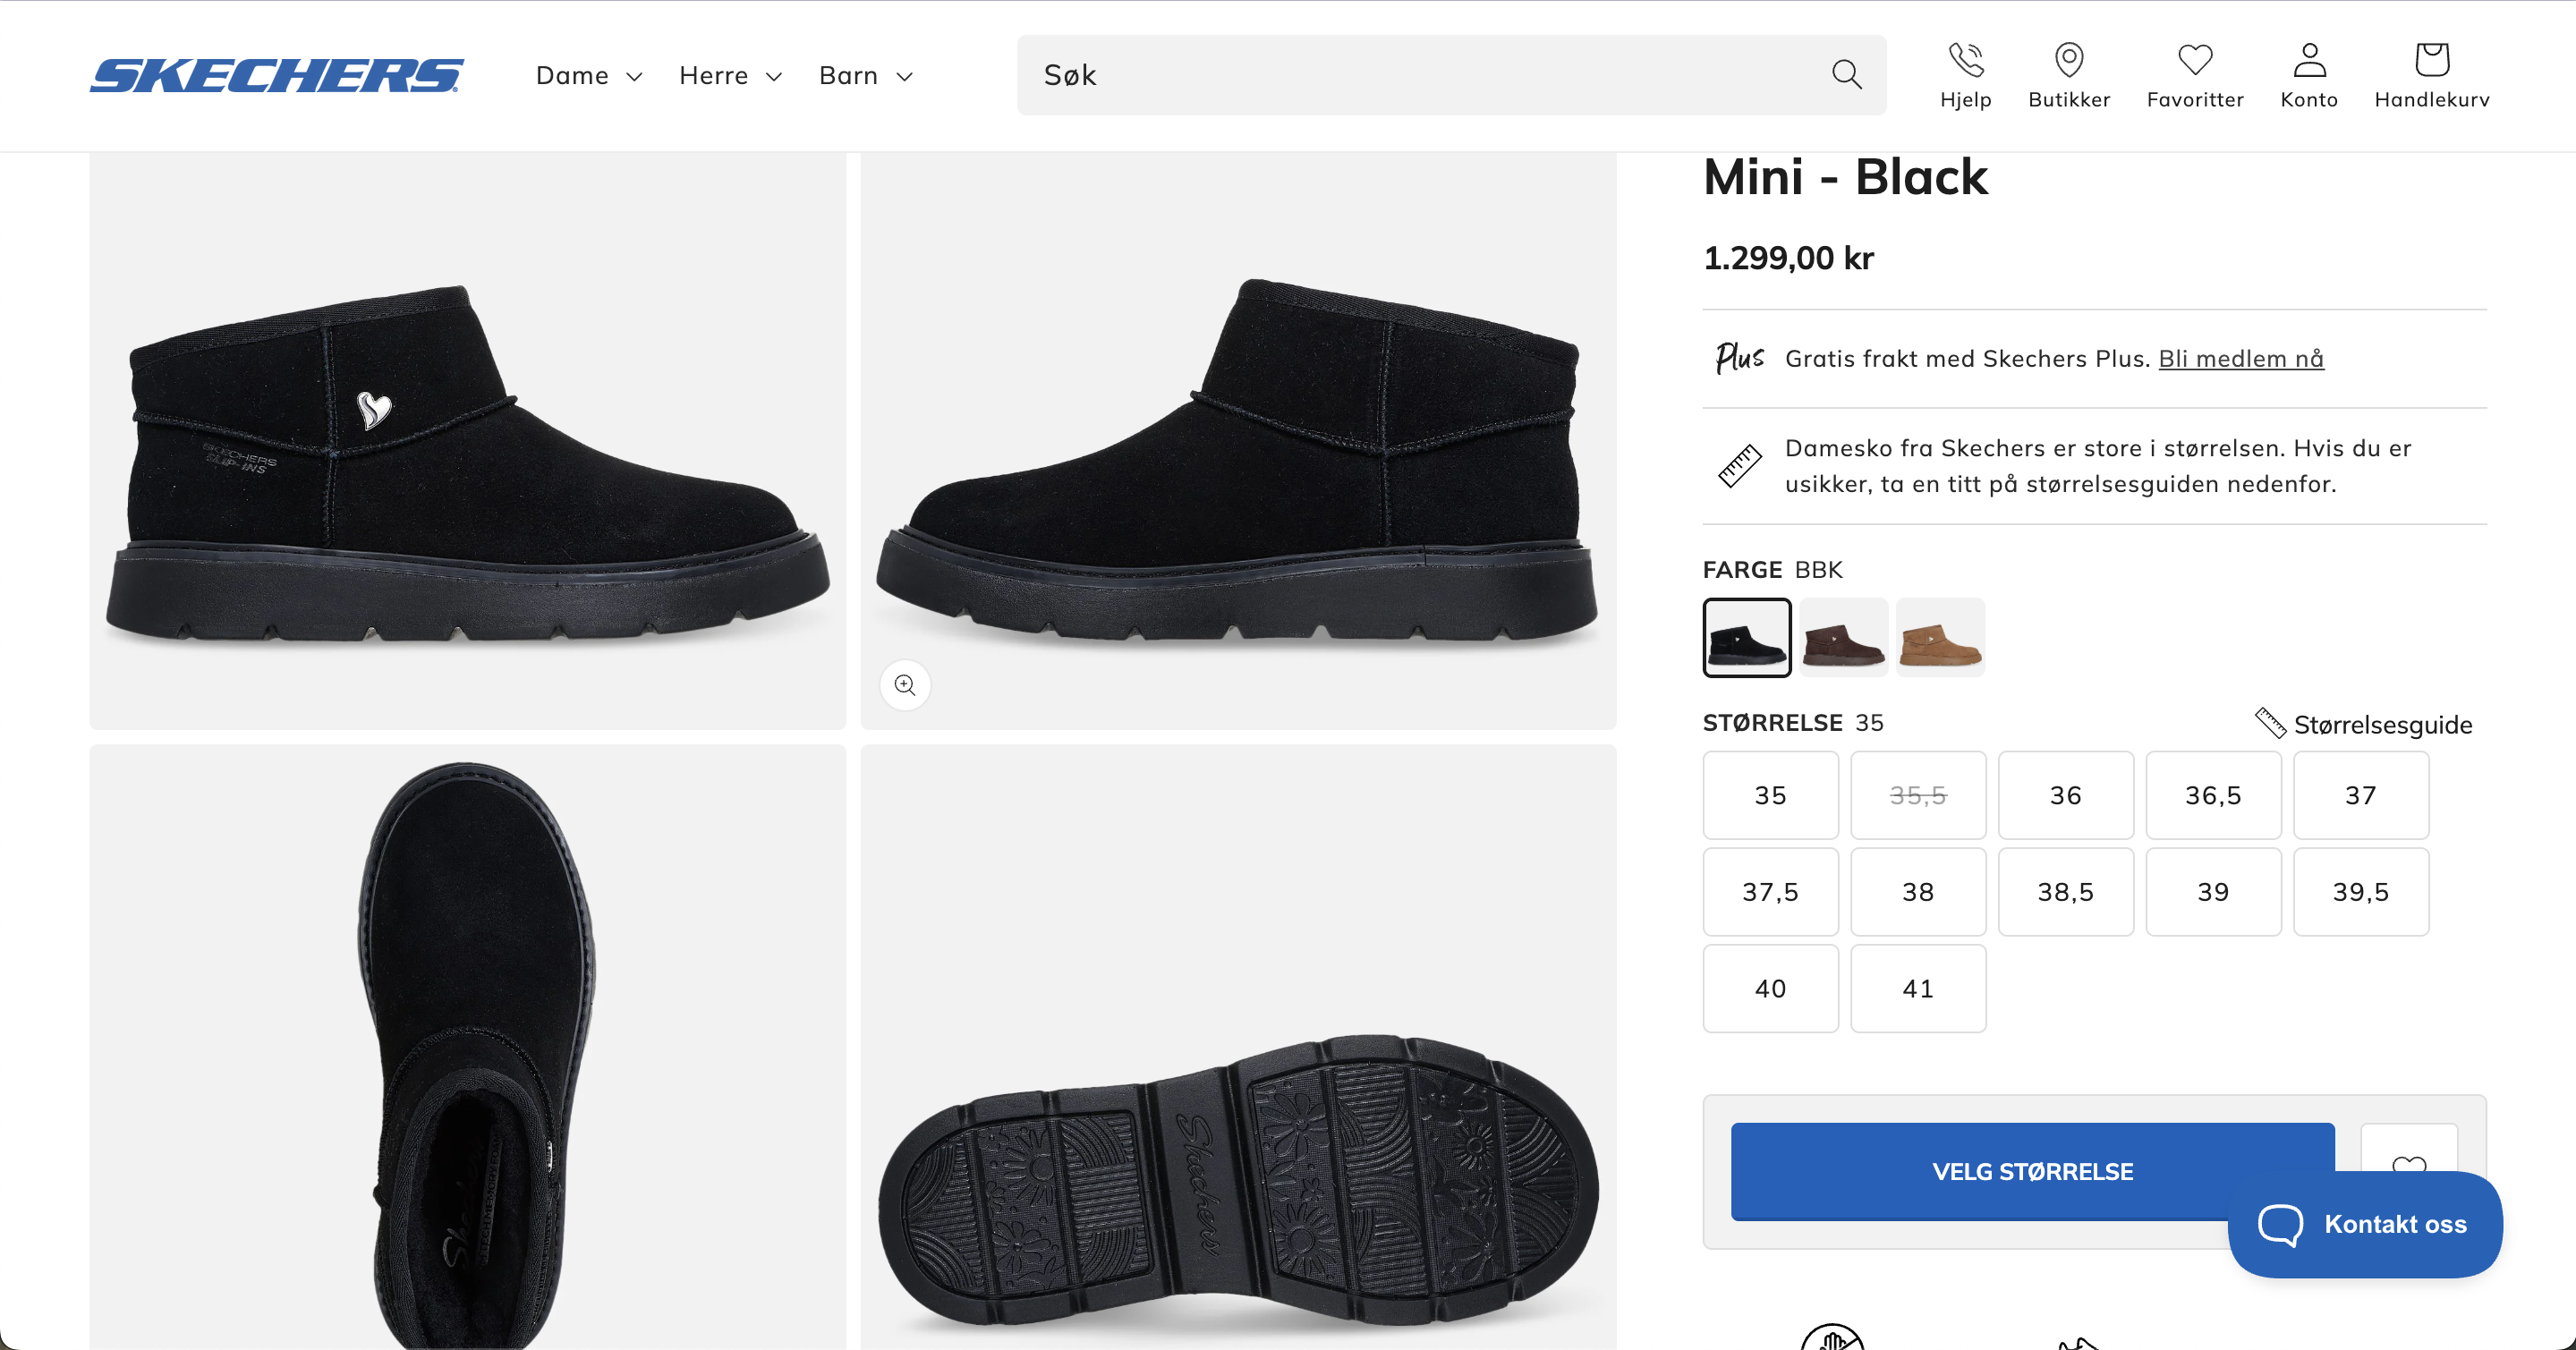Screen dimensions: 2576x1350
Task: Select size 41
Action: pos(1917,988)
